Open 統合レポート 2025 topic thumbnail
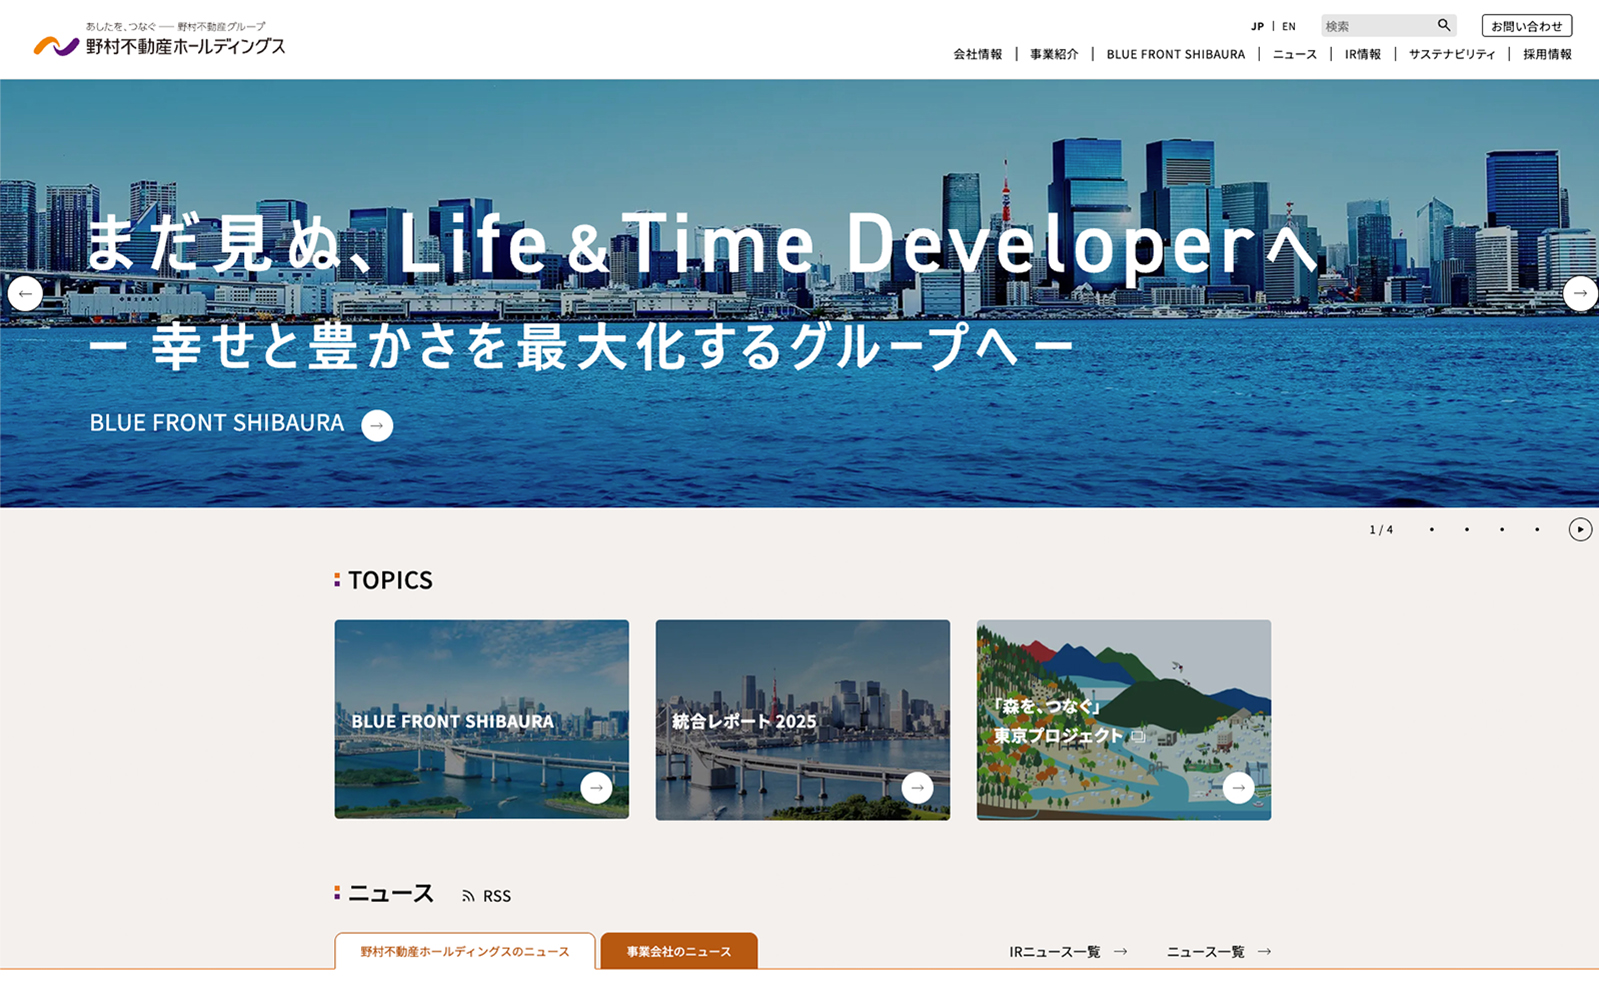Screen dimensions: 1599x998 [803, 720]
